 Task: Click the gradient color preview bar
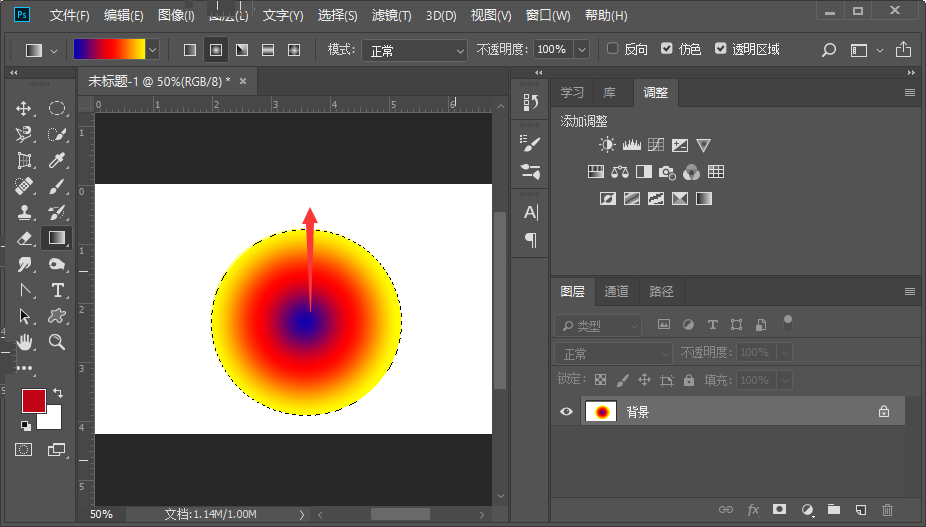pos(109,50)
